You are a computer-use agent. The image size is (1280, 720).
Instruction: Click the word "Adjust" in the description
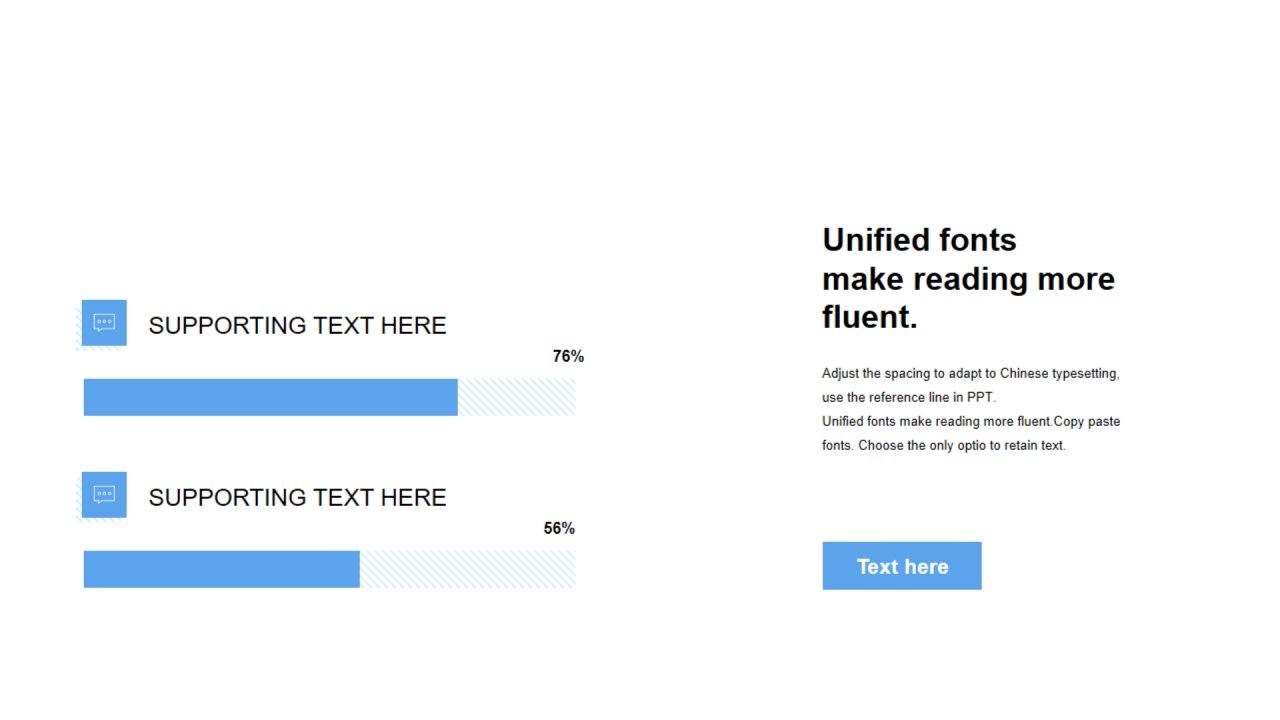pos(841,374)
